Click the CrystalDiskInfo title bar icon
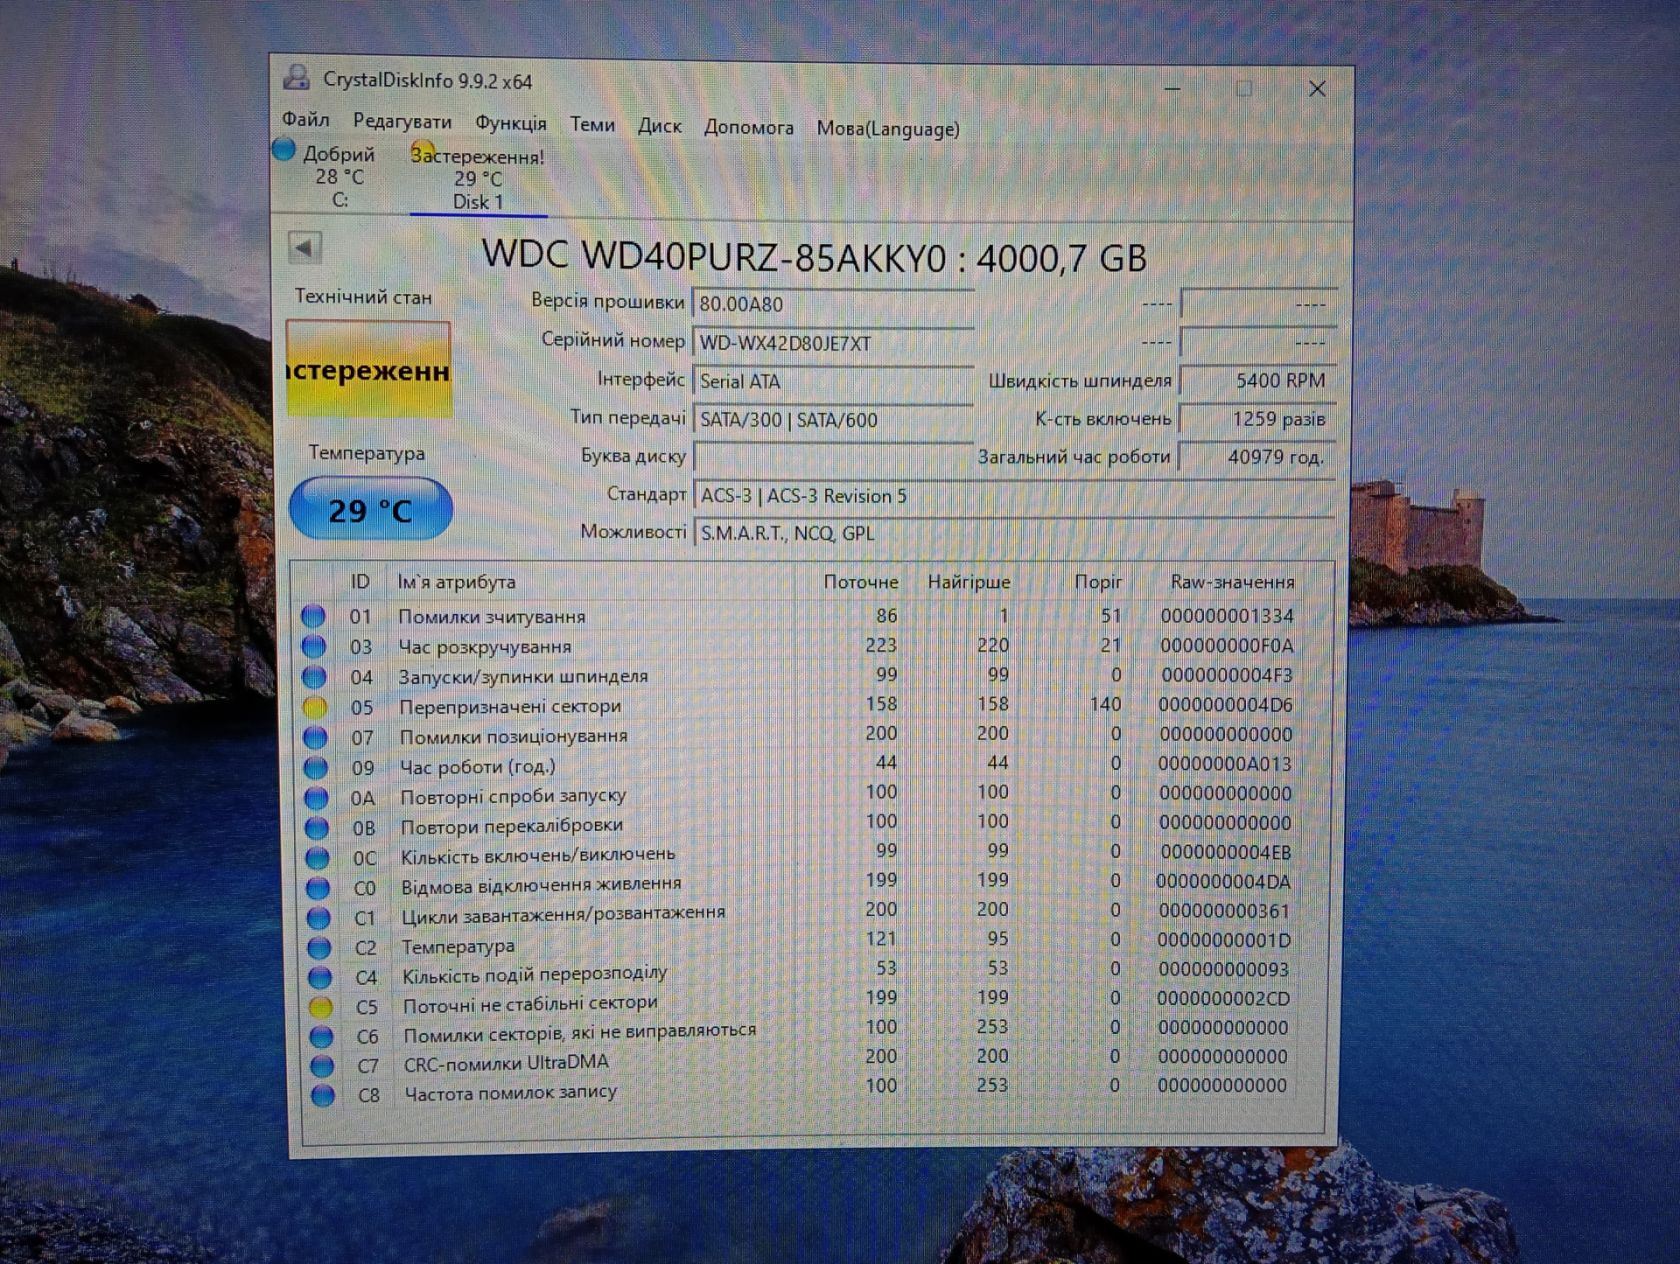 pos(296,77)
